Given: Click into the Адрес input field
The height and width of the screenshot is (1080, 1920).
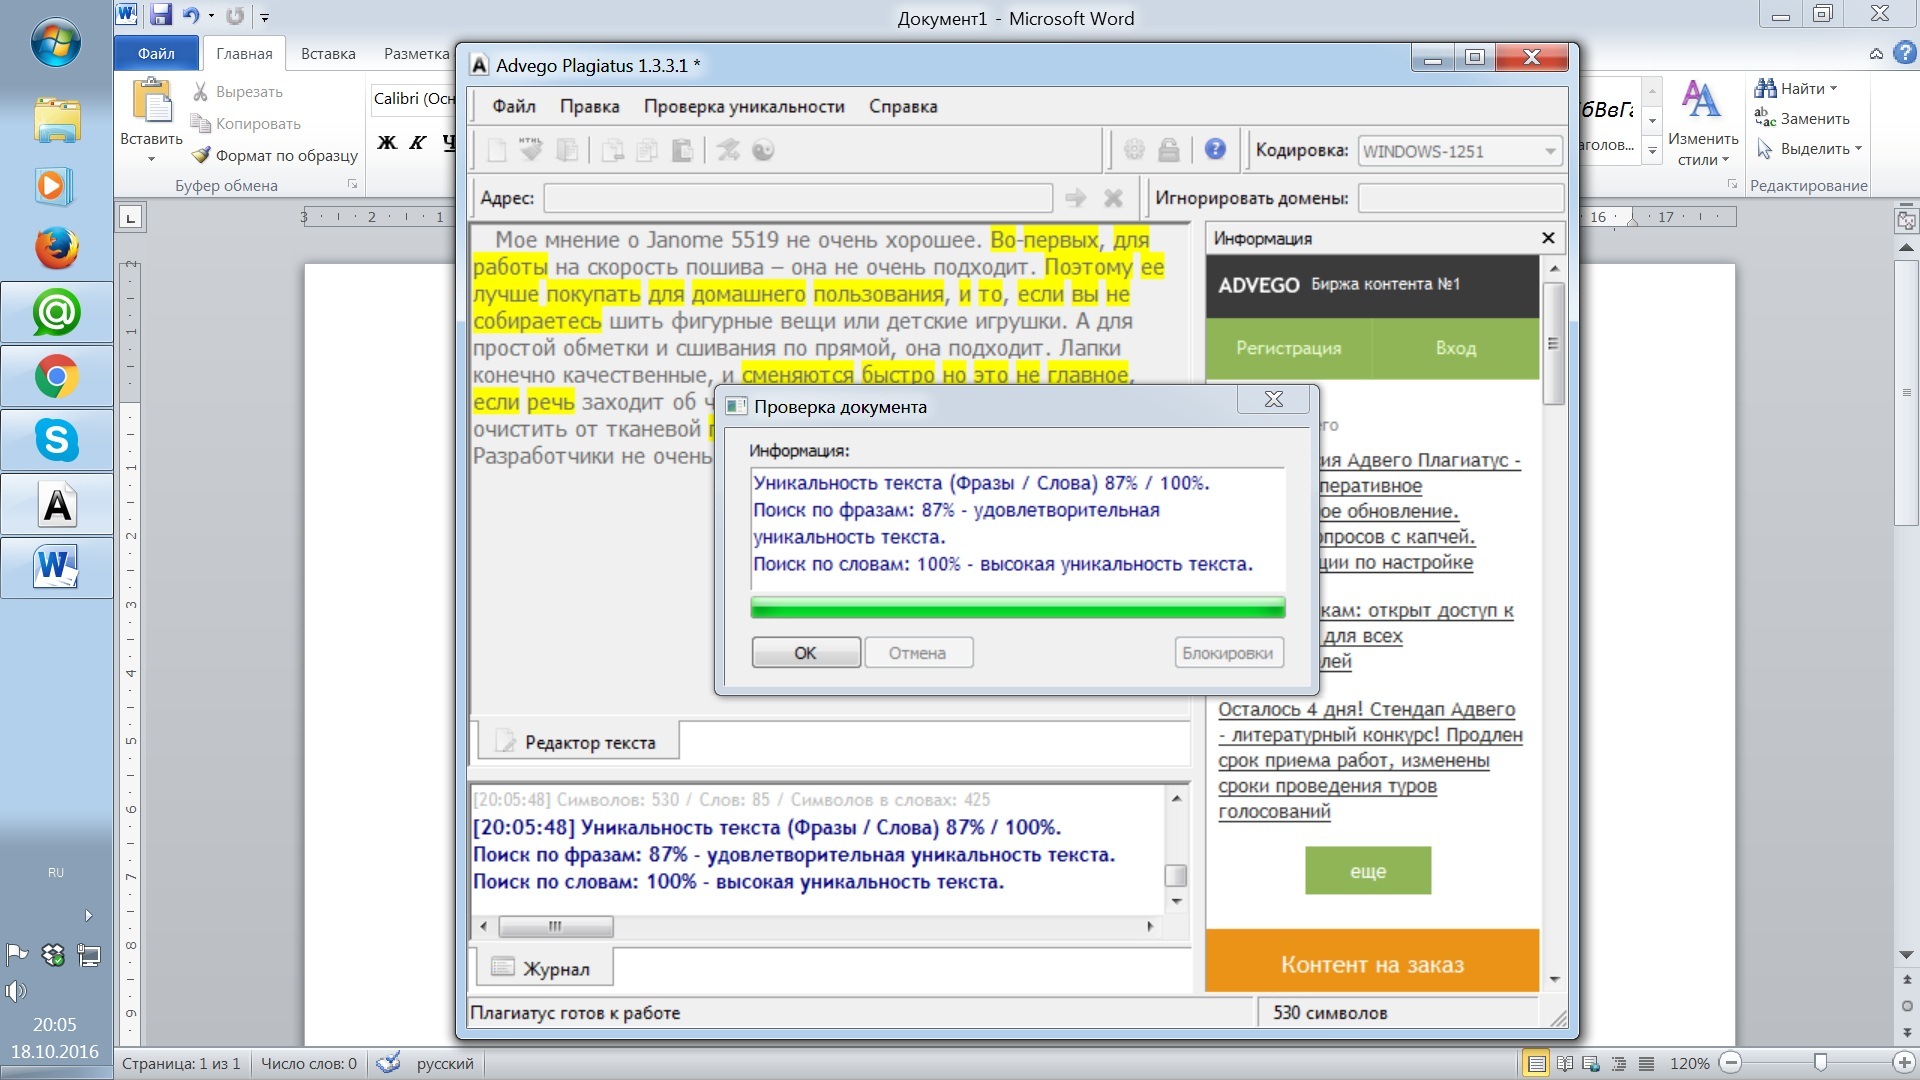Looking at the screenshot, I should [x=798, y=198].
